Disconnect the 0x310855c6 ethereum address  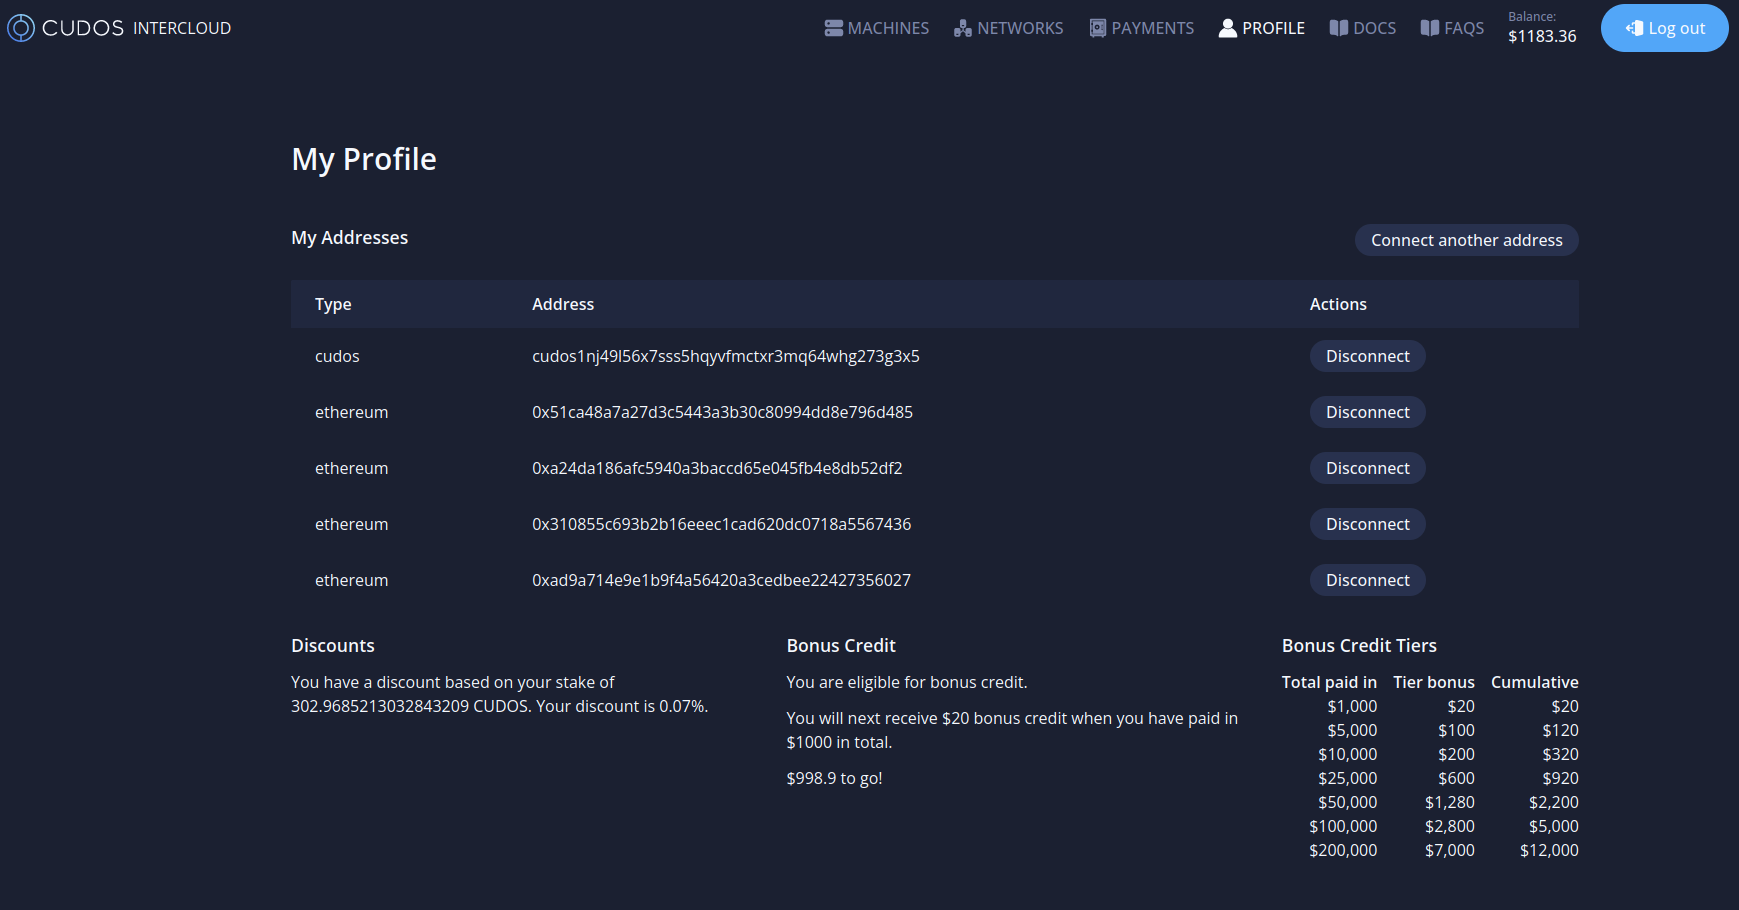[1368, 524]
